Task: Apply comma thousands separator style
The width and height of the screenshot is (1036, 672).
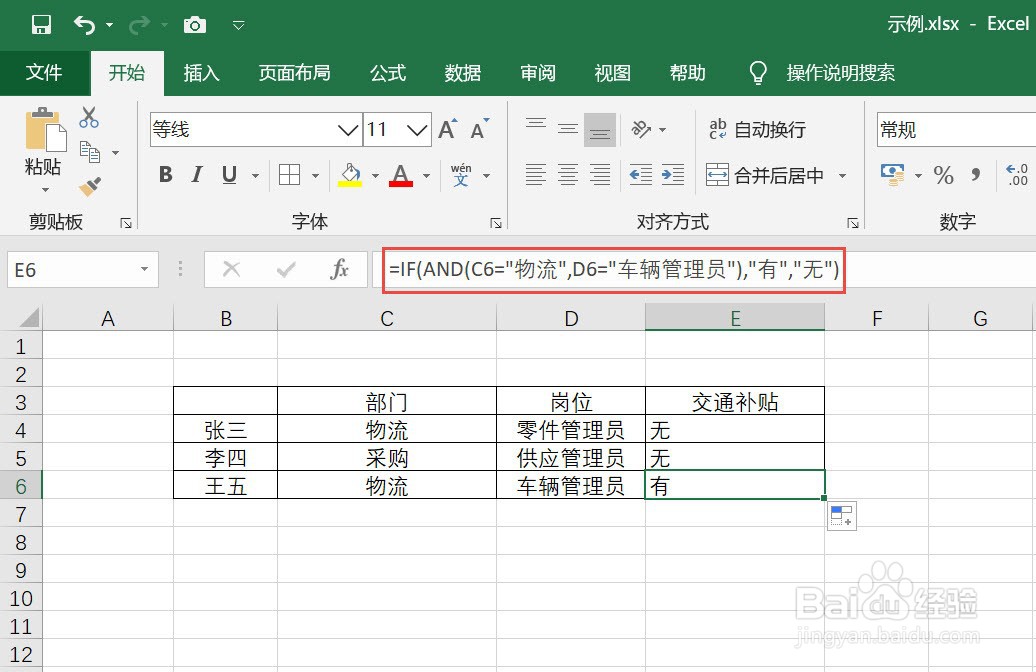Action: (x=973, y=175)
